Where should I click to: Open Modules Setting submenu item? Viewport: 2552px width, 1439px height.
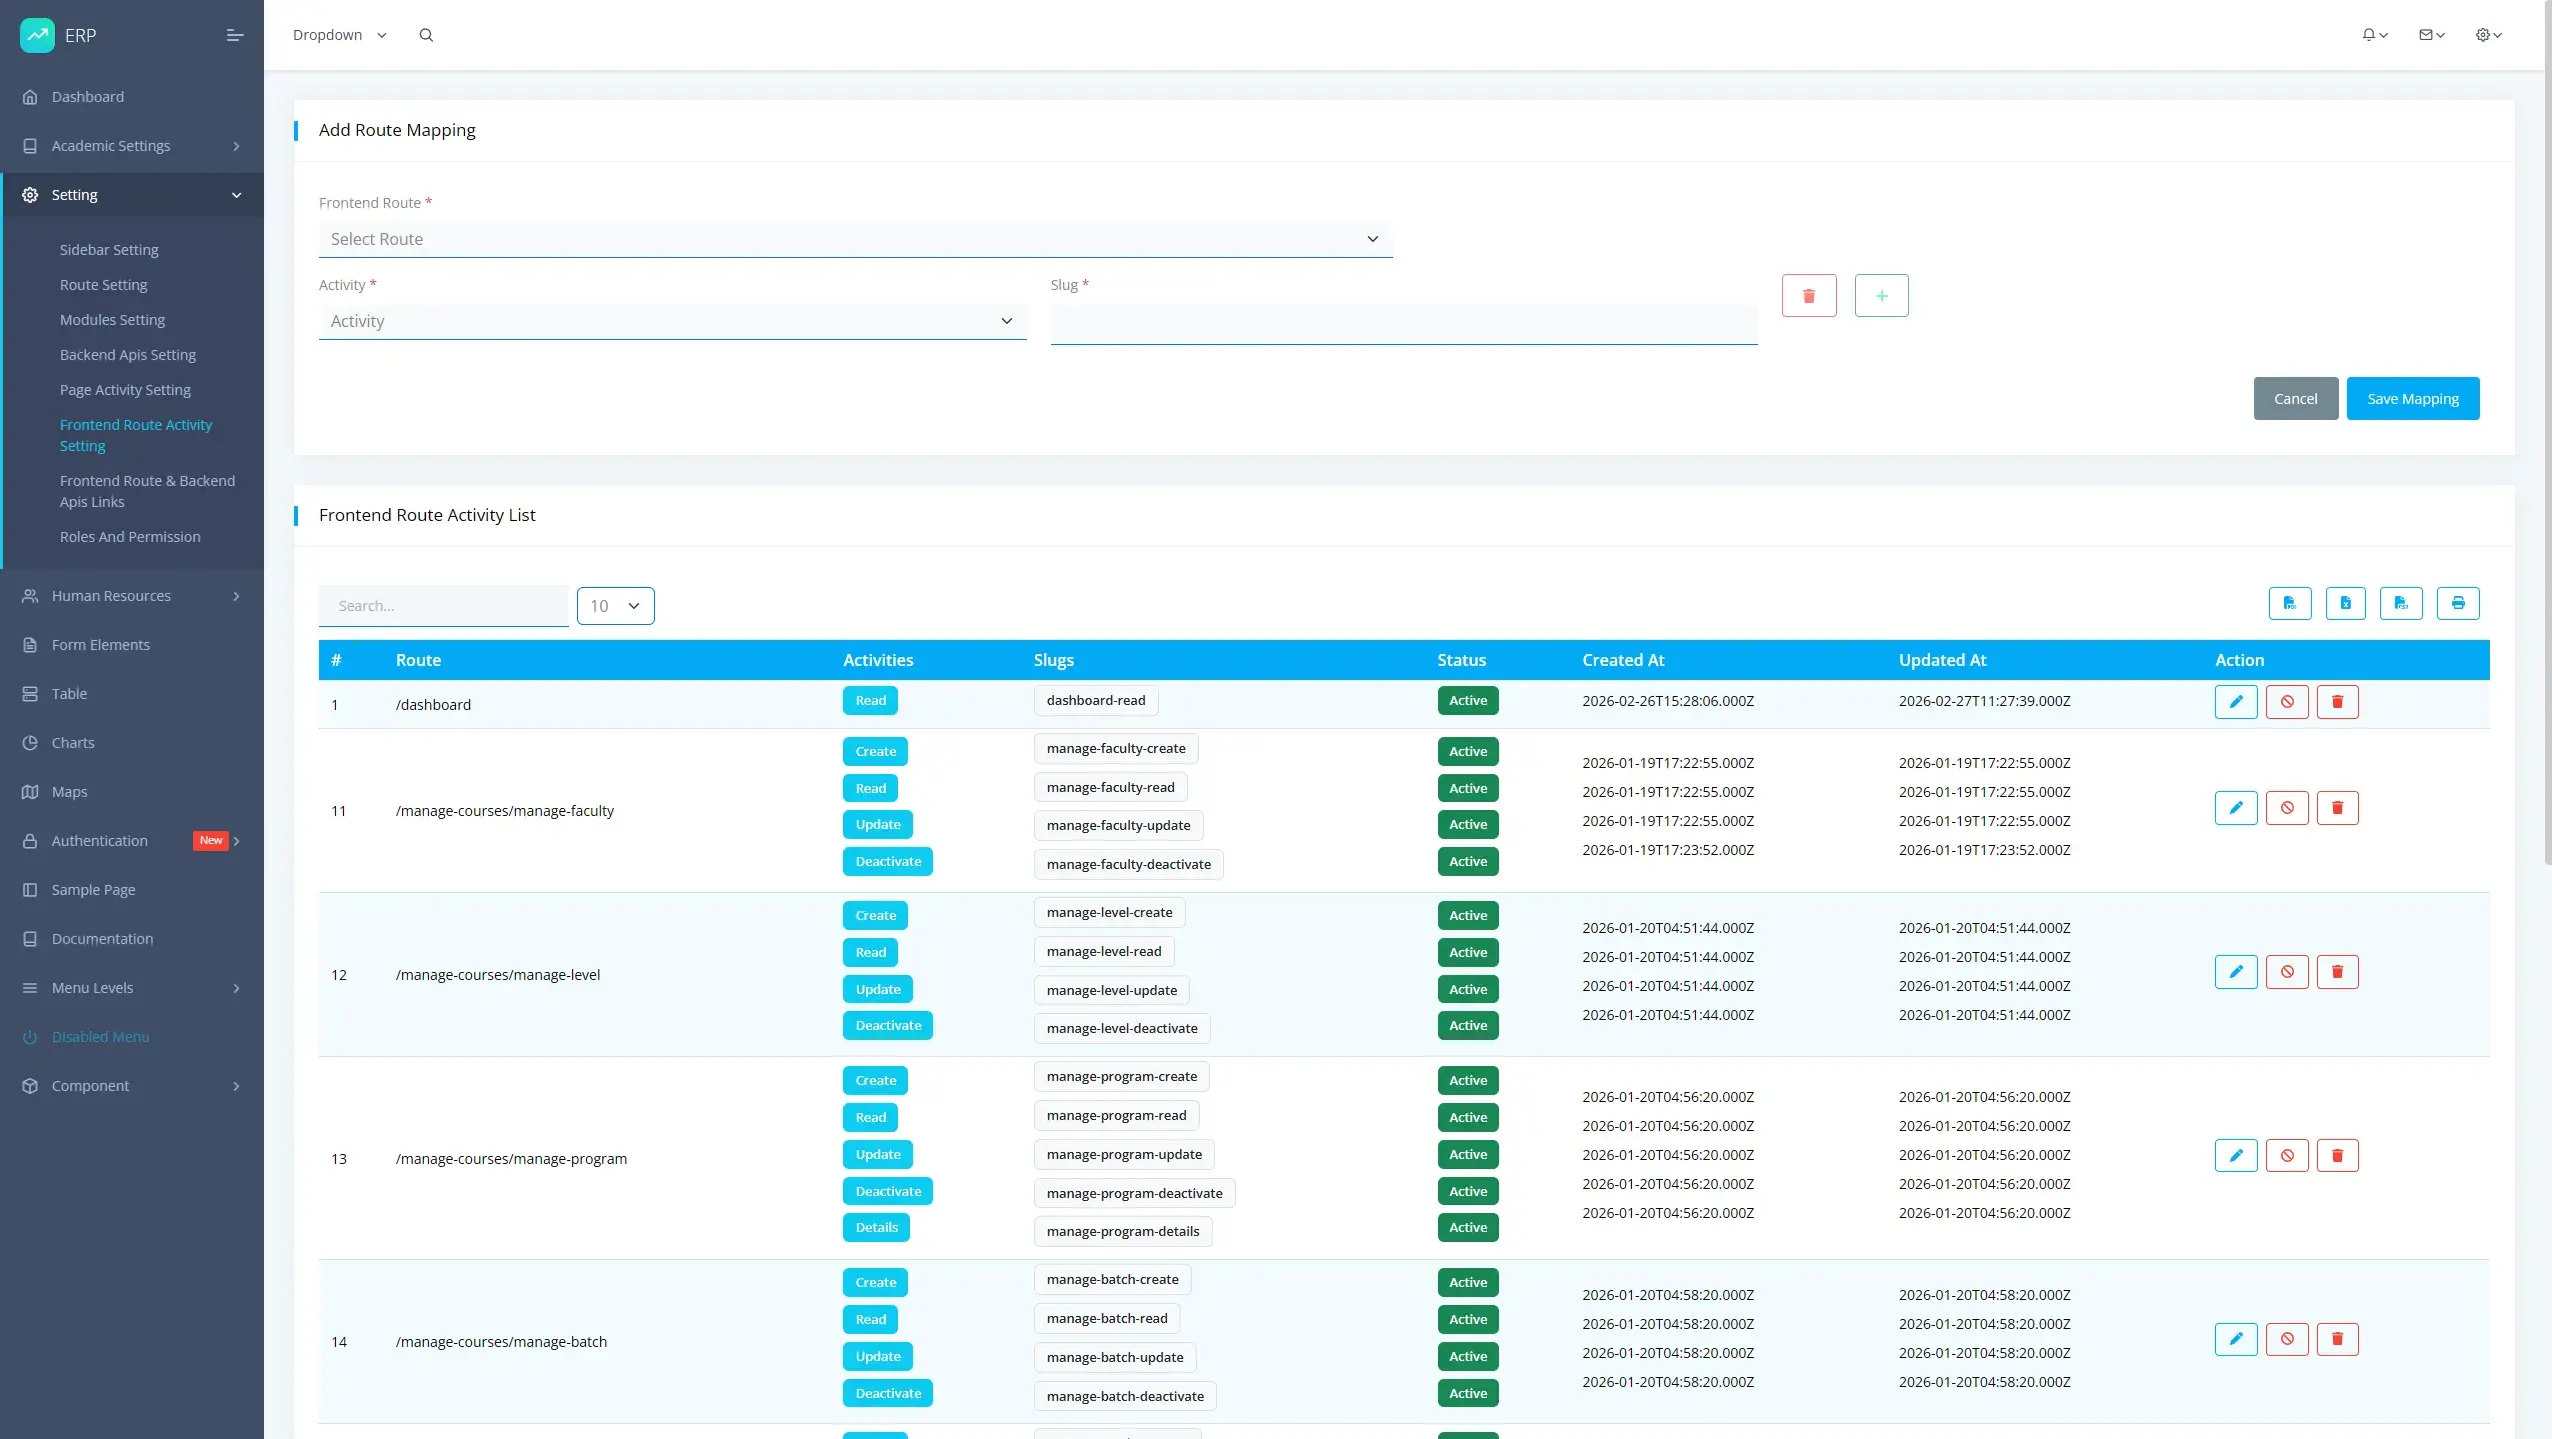click(x=112, y=320)
